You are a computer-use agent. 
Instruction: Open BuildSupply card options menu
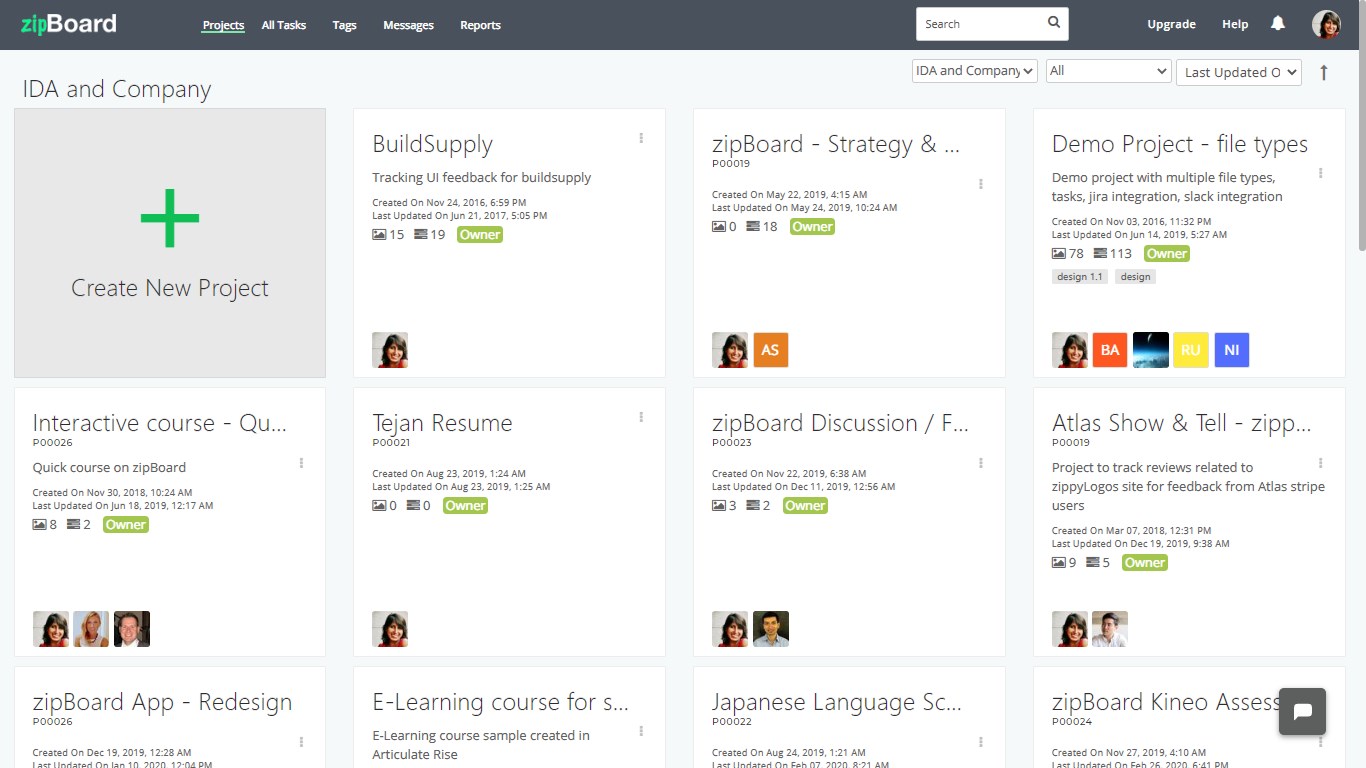(x=641, y=138)
